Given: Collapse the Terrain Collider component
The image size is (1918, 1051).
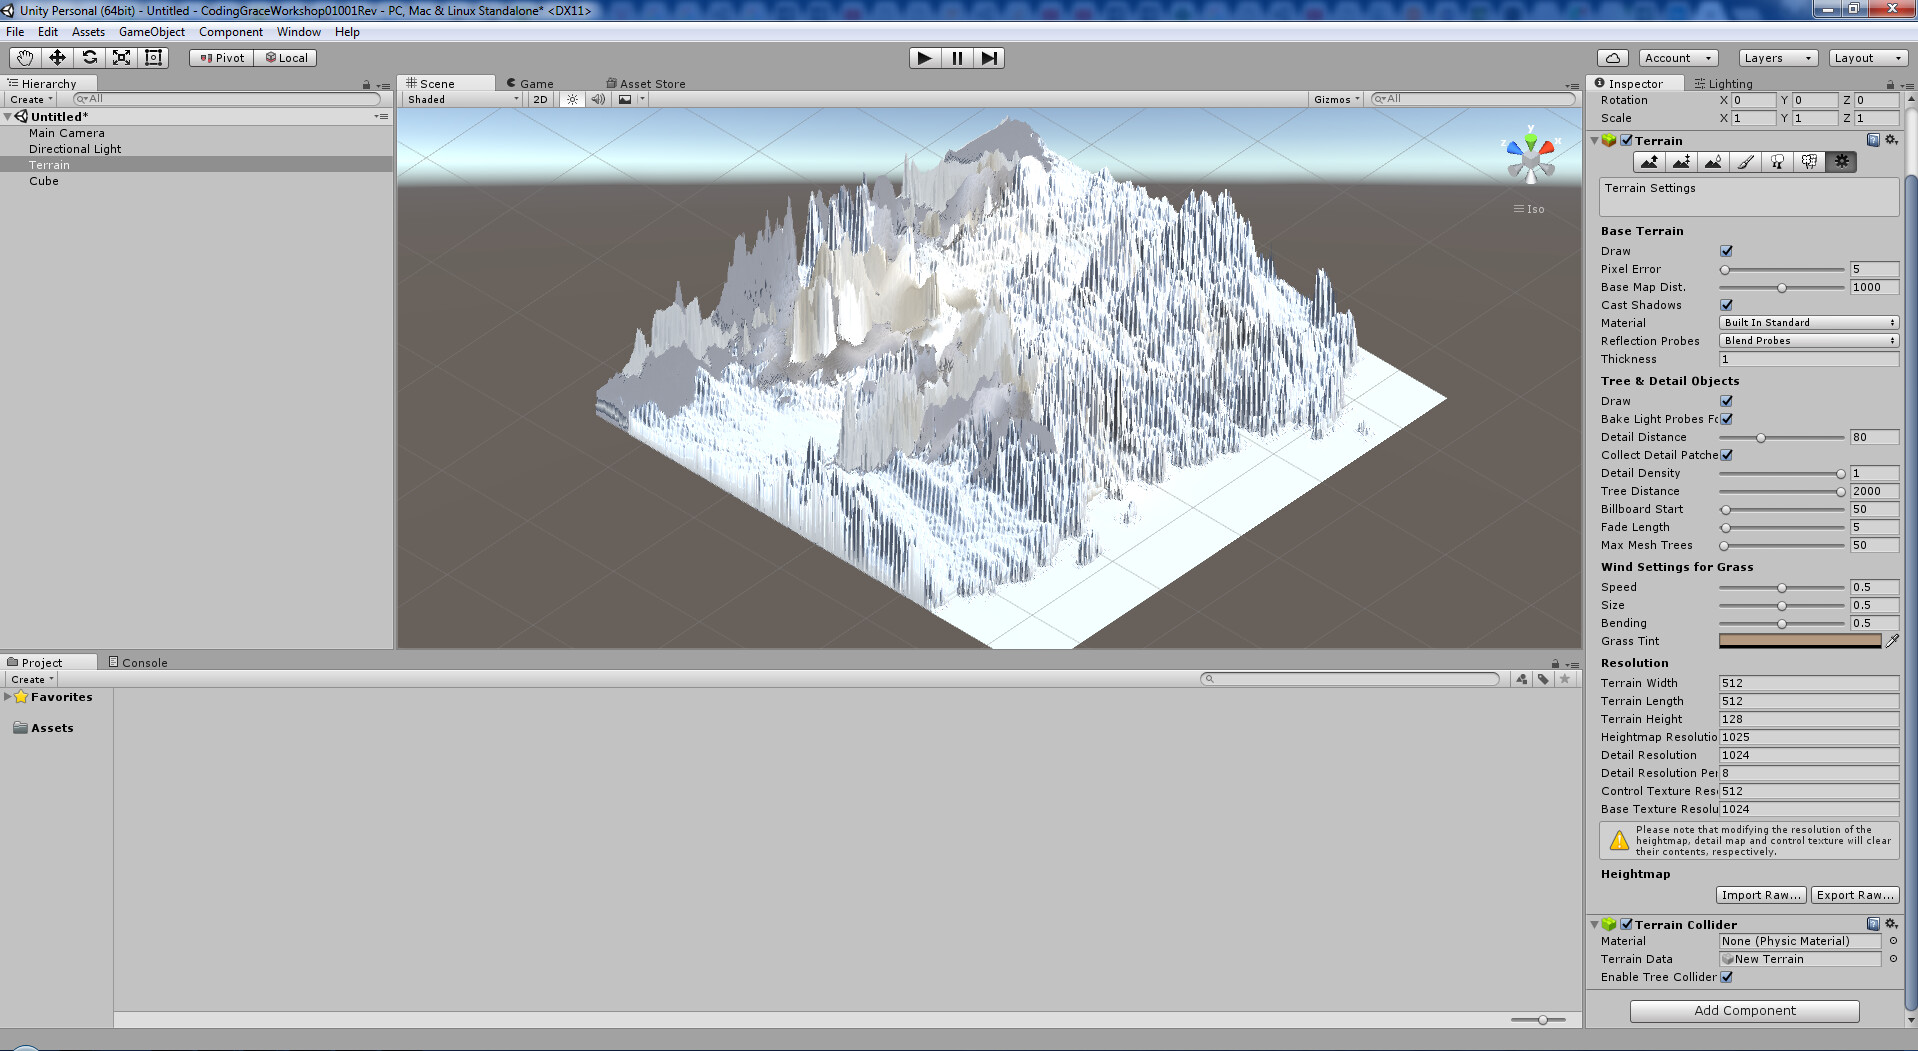Looking at the screenshot, I should click(1594, 924).
